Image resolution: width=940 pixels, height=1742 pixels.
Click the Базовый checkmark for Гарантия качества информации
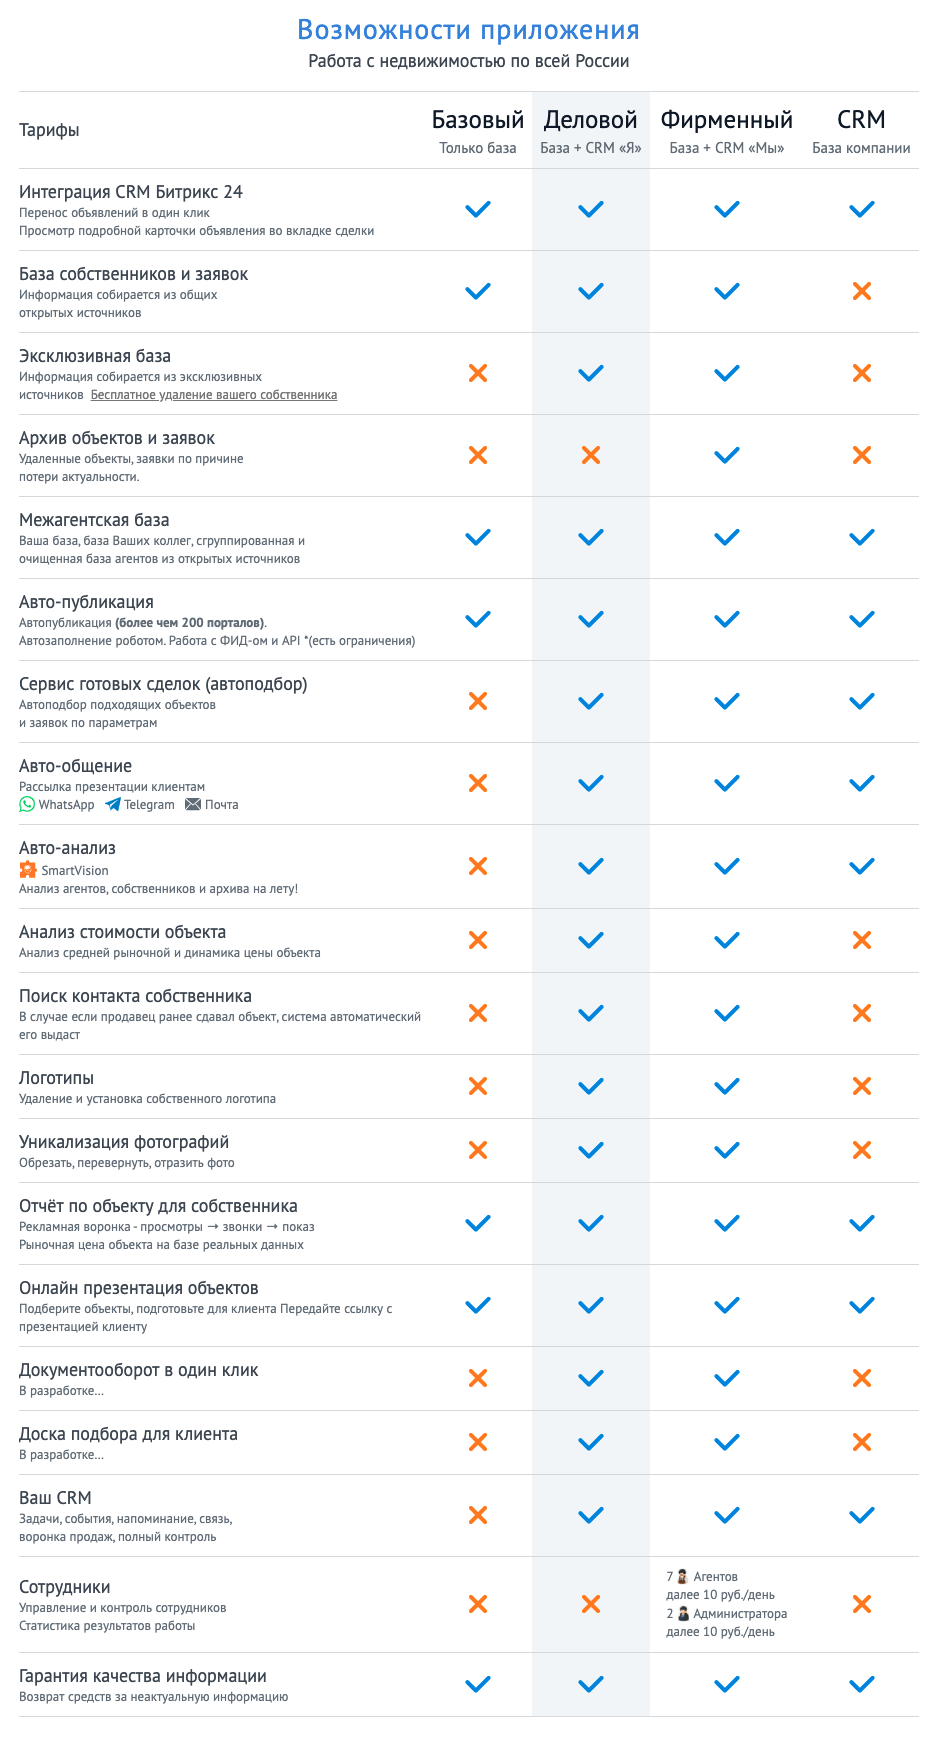(478, 1684)
